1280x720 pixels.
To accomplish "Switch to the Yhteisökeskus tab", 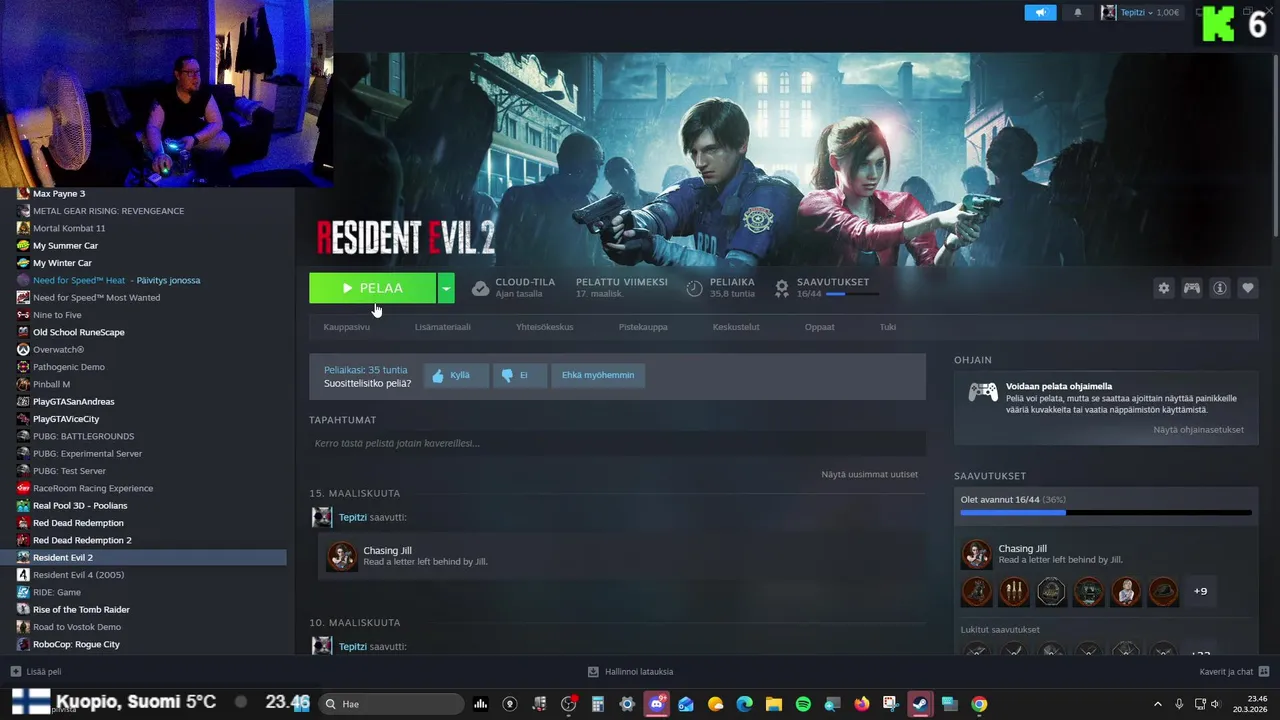I will coord(544,327).
